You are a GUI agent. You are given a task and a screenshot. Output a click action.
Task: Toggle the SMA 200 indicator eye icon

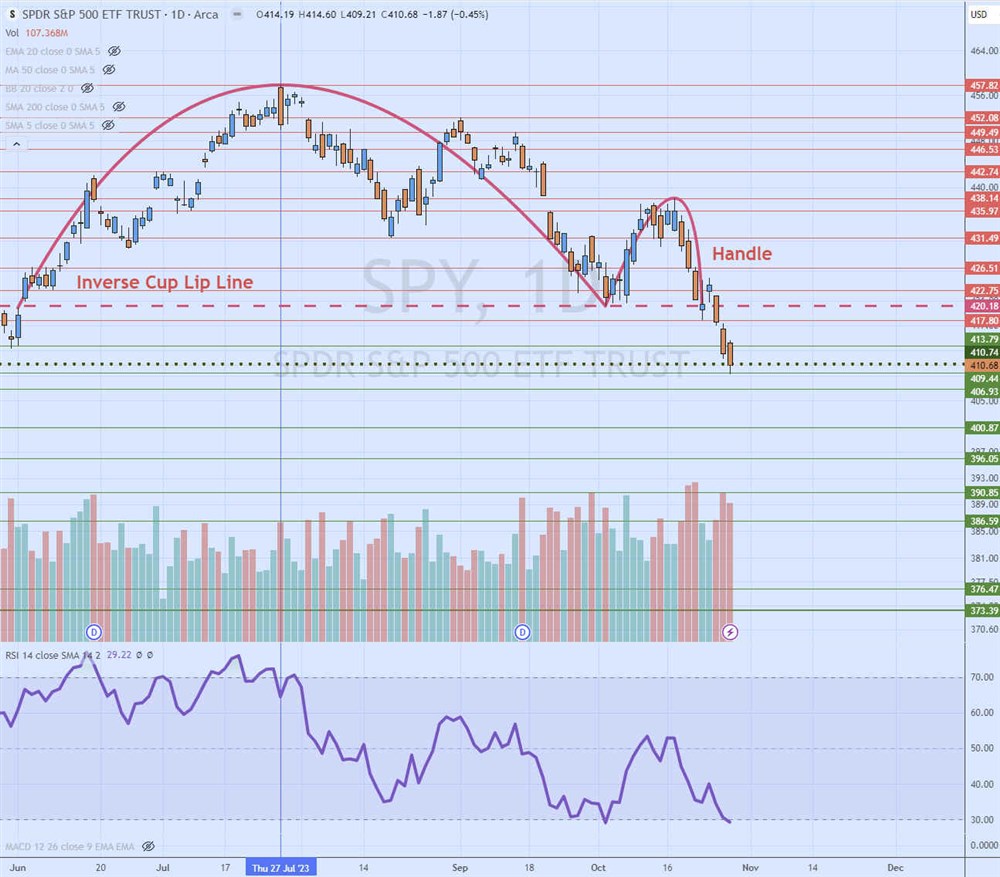119,107
